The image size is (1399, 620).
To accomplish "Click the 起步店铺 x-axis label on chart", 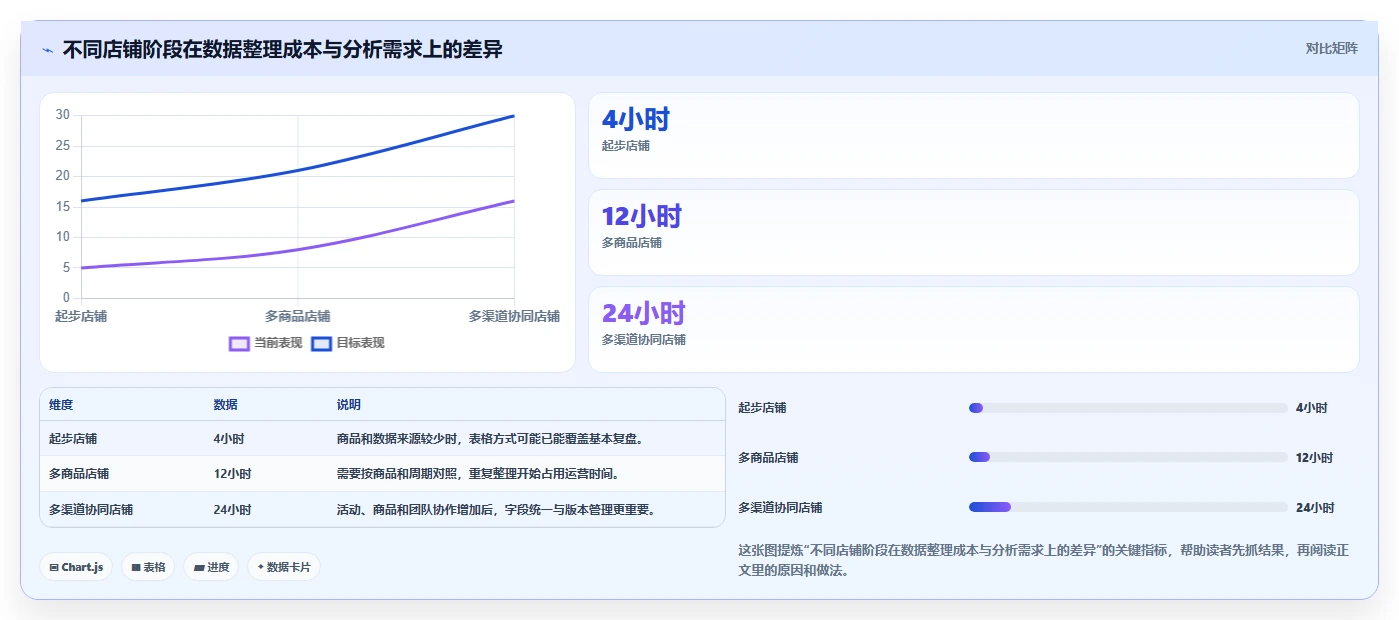I will pos(81,316).
